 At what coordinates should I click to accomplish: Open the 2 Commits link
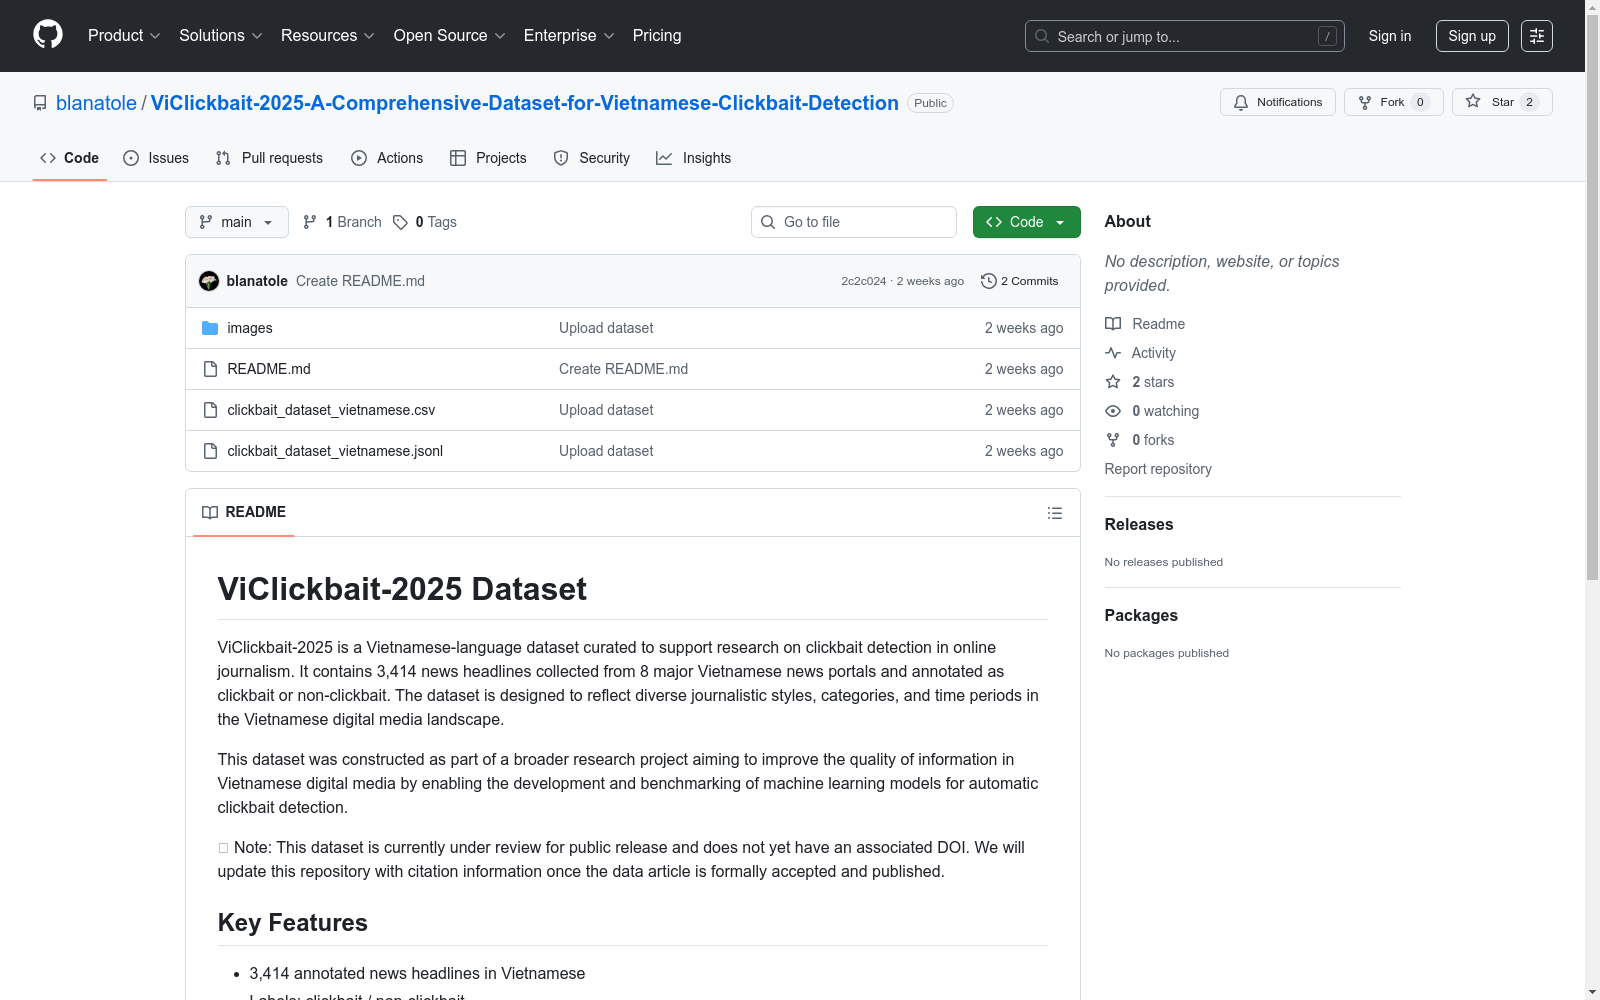coord(1020,281)
